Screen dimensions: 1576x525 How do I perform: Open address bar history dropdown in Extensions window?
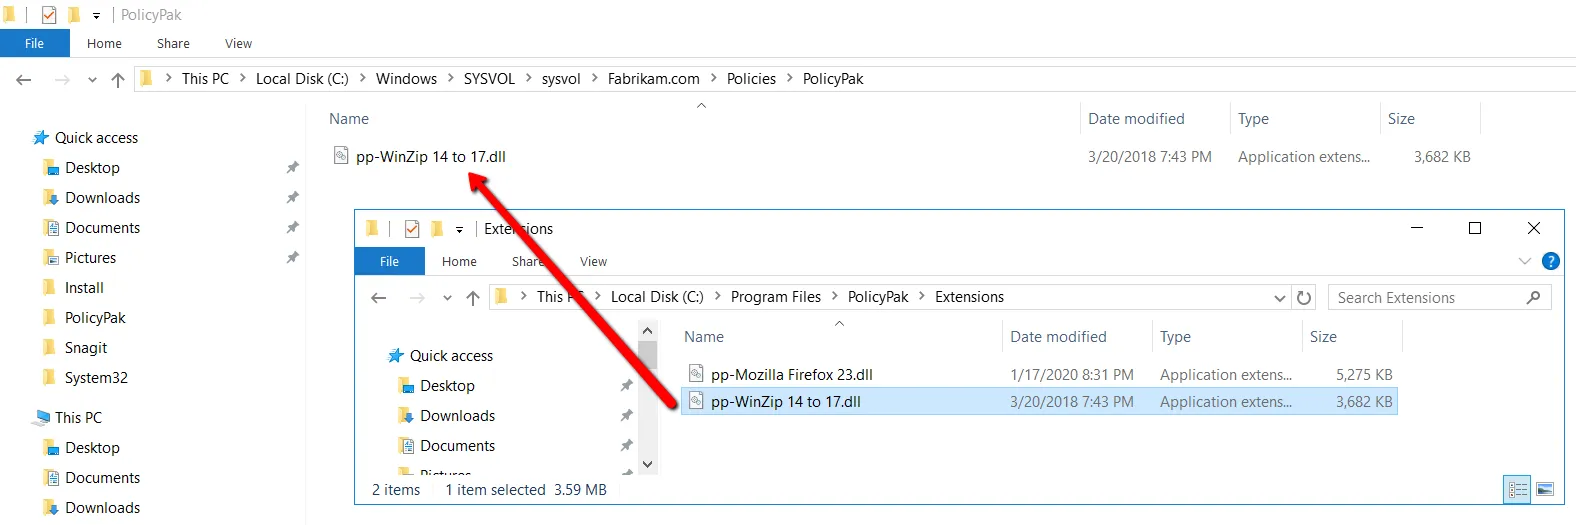coord(1280,298)
